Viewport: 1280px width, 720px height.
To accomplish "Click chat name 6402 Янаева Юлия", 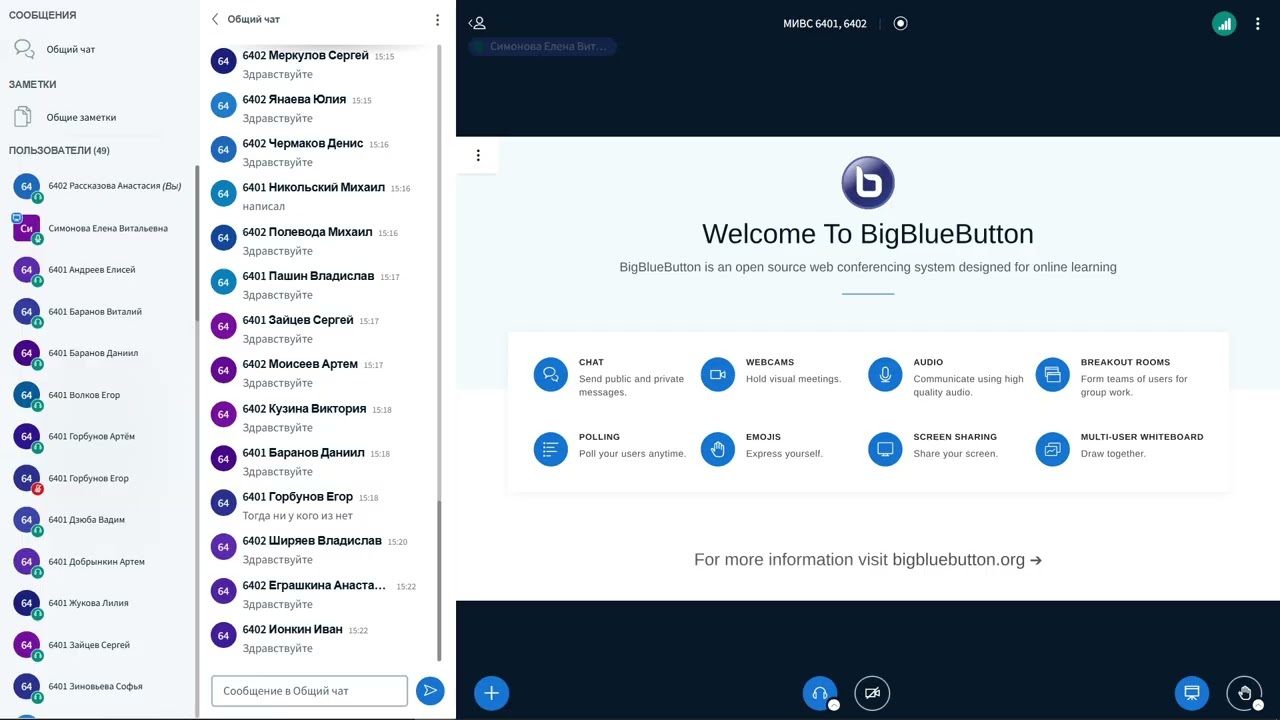I will pos(294,99).
